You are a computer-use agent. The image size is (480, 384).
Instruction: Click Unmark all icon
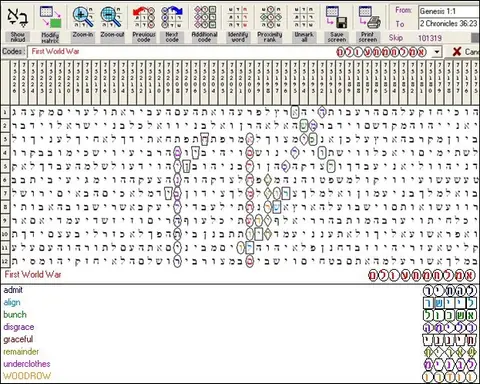(x=304, y=17)
